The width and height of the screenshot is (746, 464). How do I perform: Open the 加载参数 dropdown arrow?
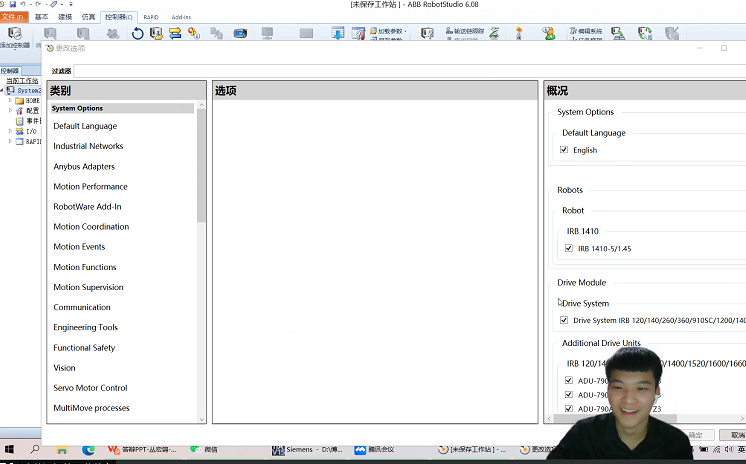[x=405, y=31]
